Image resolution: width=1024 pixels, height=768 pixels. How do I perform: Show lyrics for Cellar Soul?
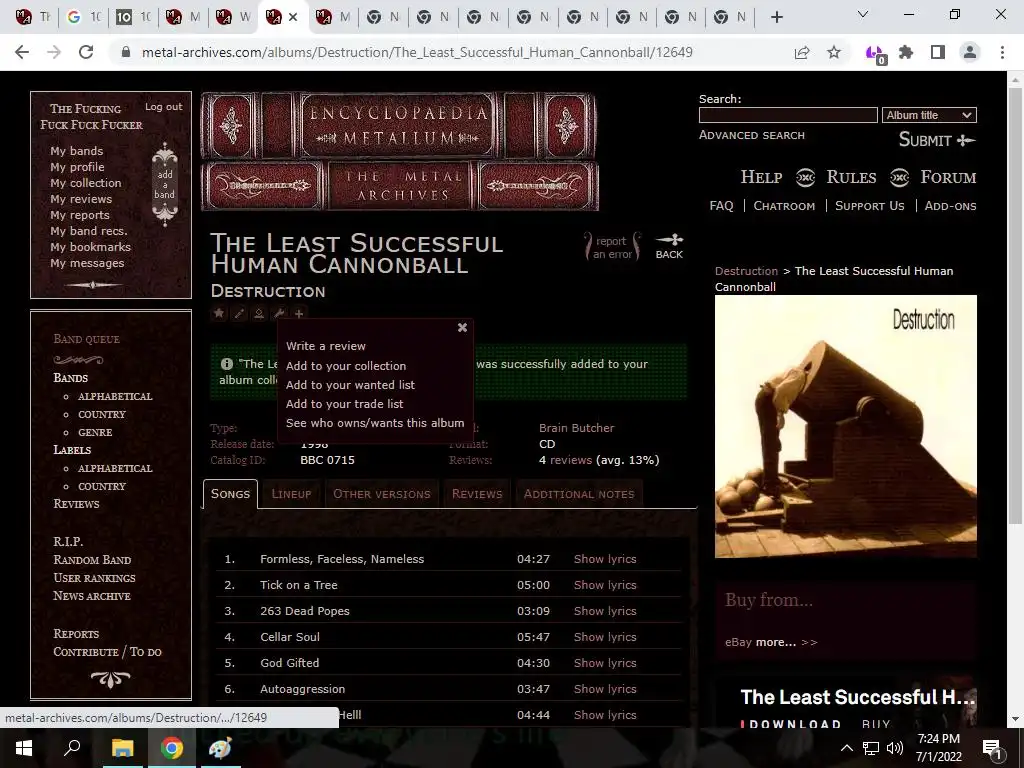point(605,637)
